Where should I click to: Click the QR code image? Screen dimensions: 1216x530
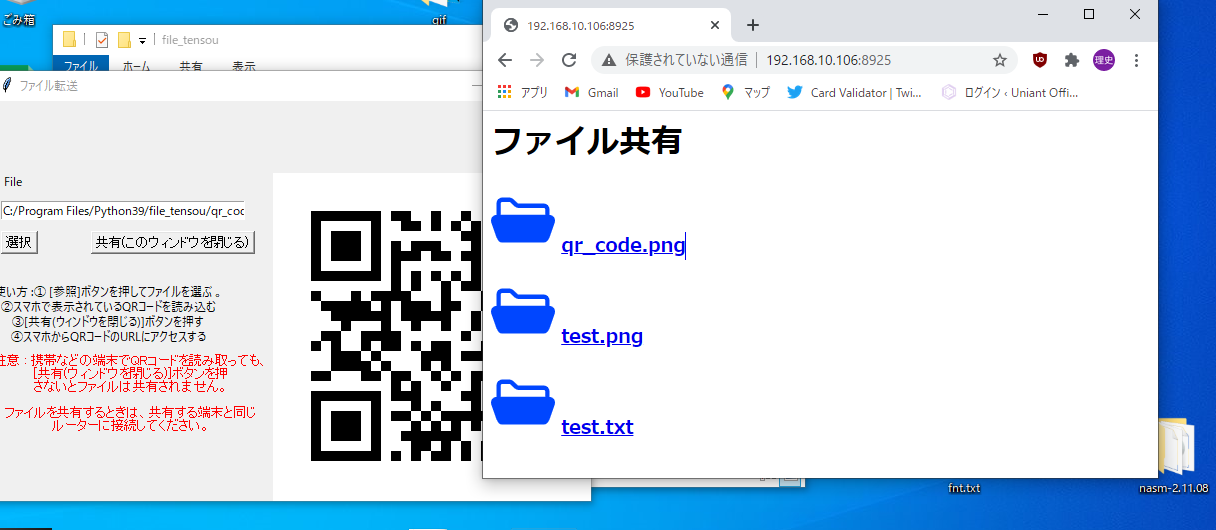tap(397, 336)
